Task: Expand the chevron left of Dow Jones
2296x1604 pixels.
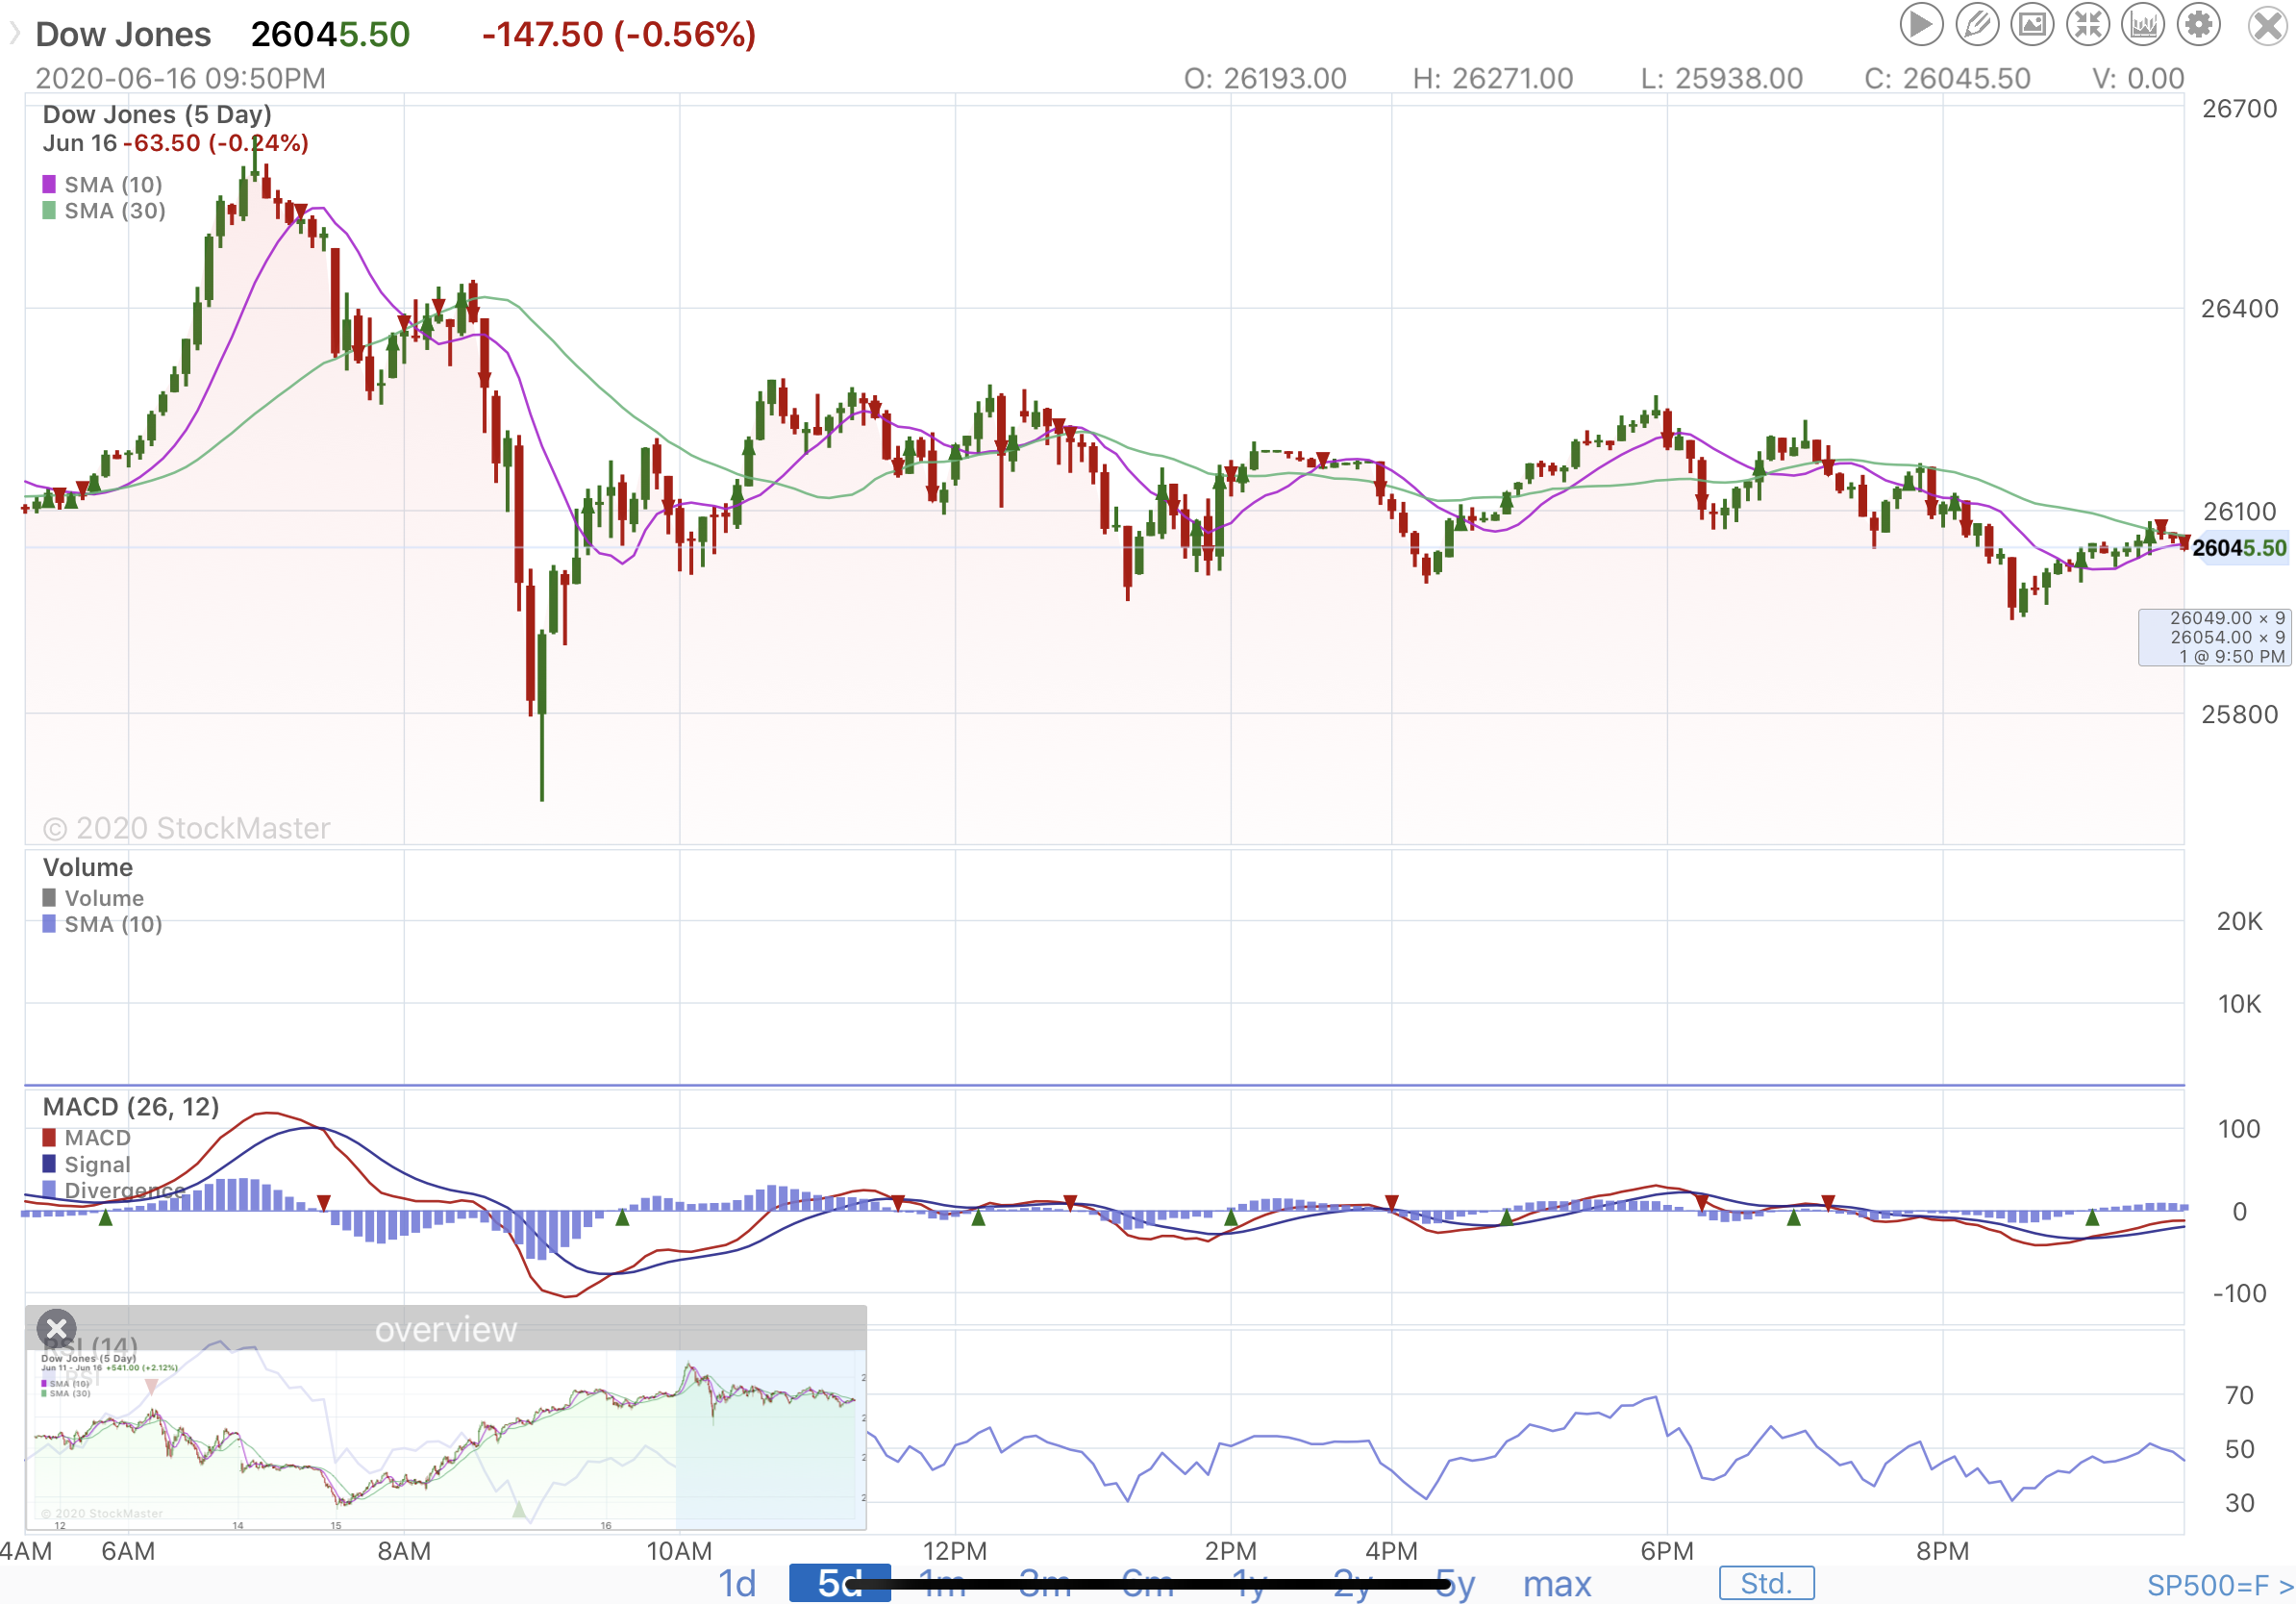Action: click(x=15, y=34)
